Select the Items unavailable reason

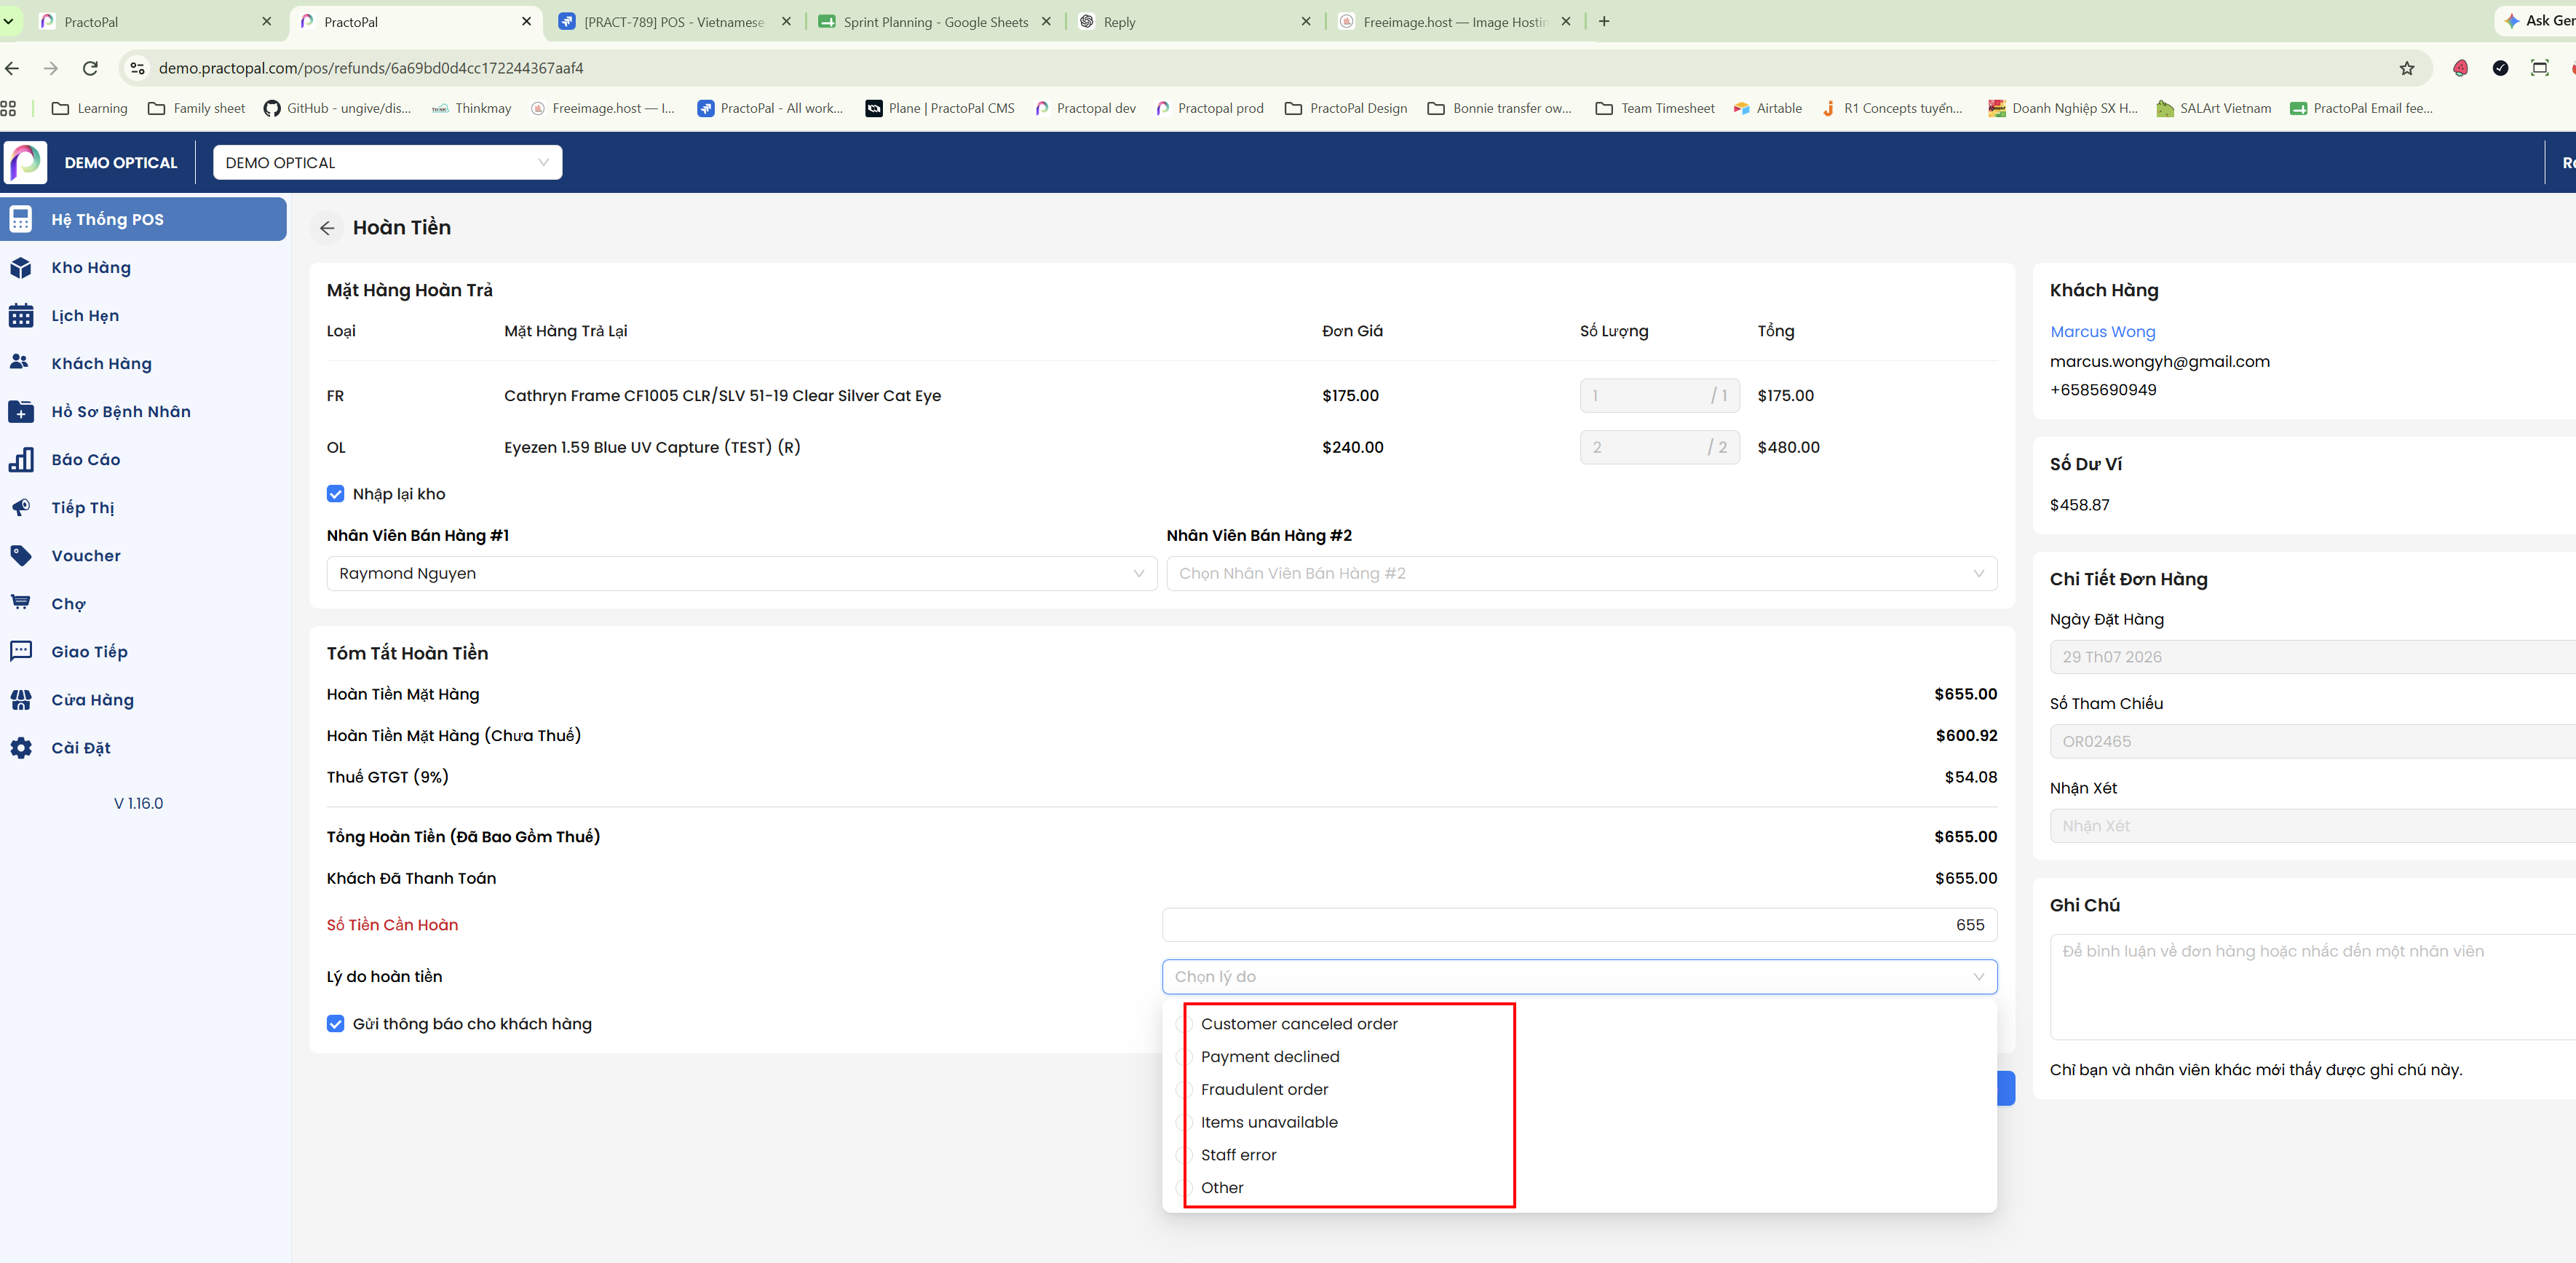click(1579, 1122)
